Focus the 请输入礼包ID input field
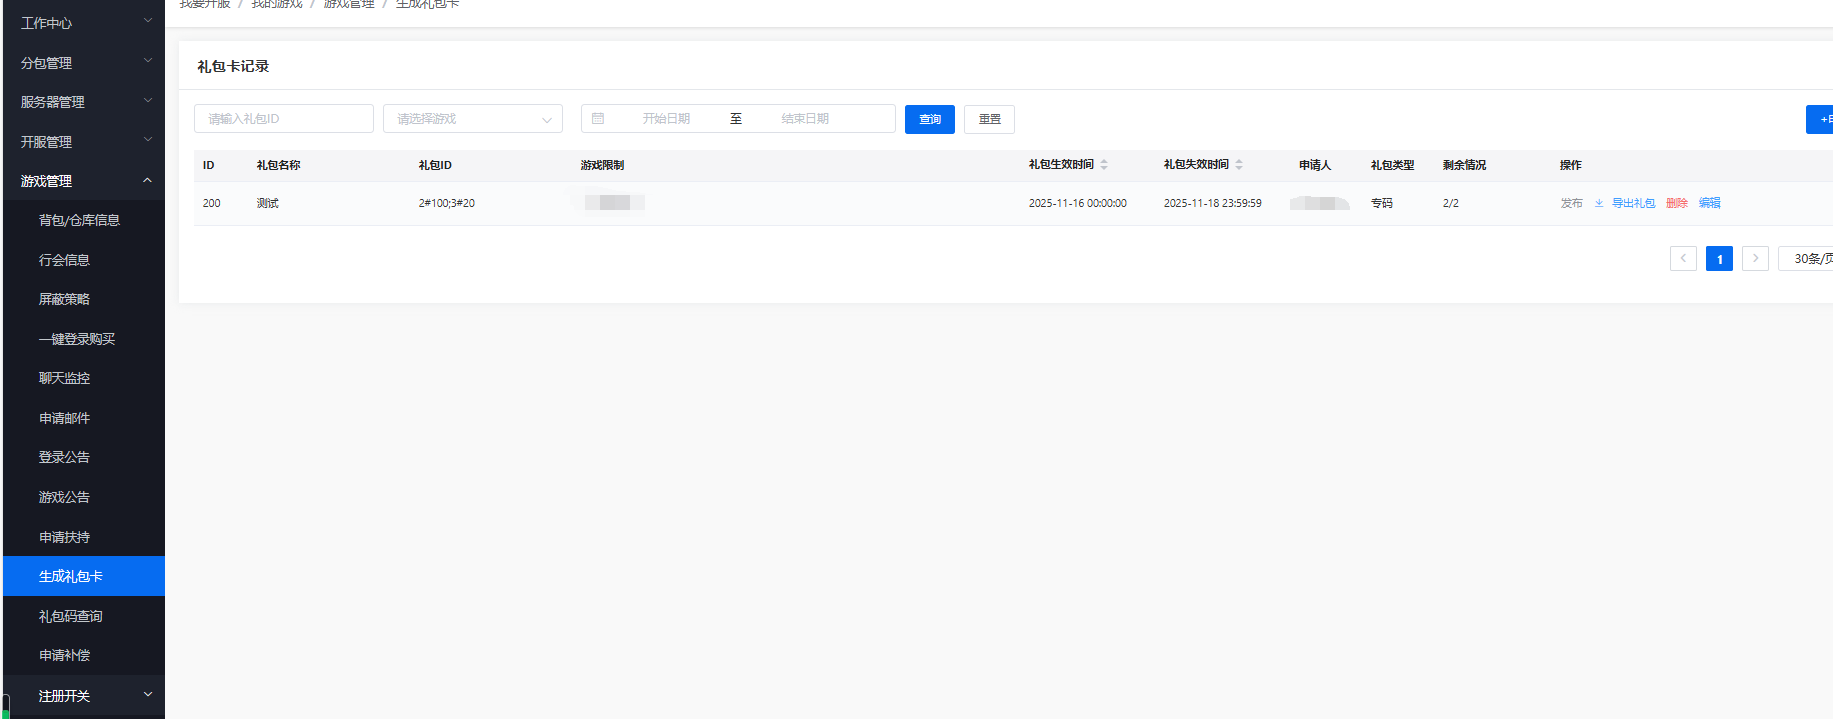The width and height of the screenshot is (1833, 719). tap(283, 119)
